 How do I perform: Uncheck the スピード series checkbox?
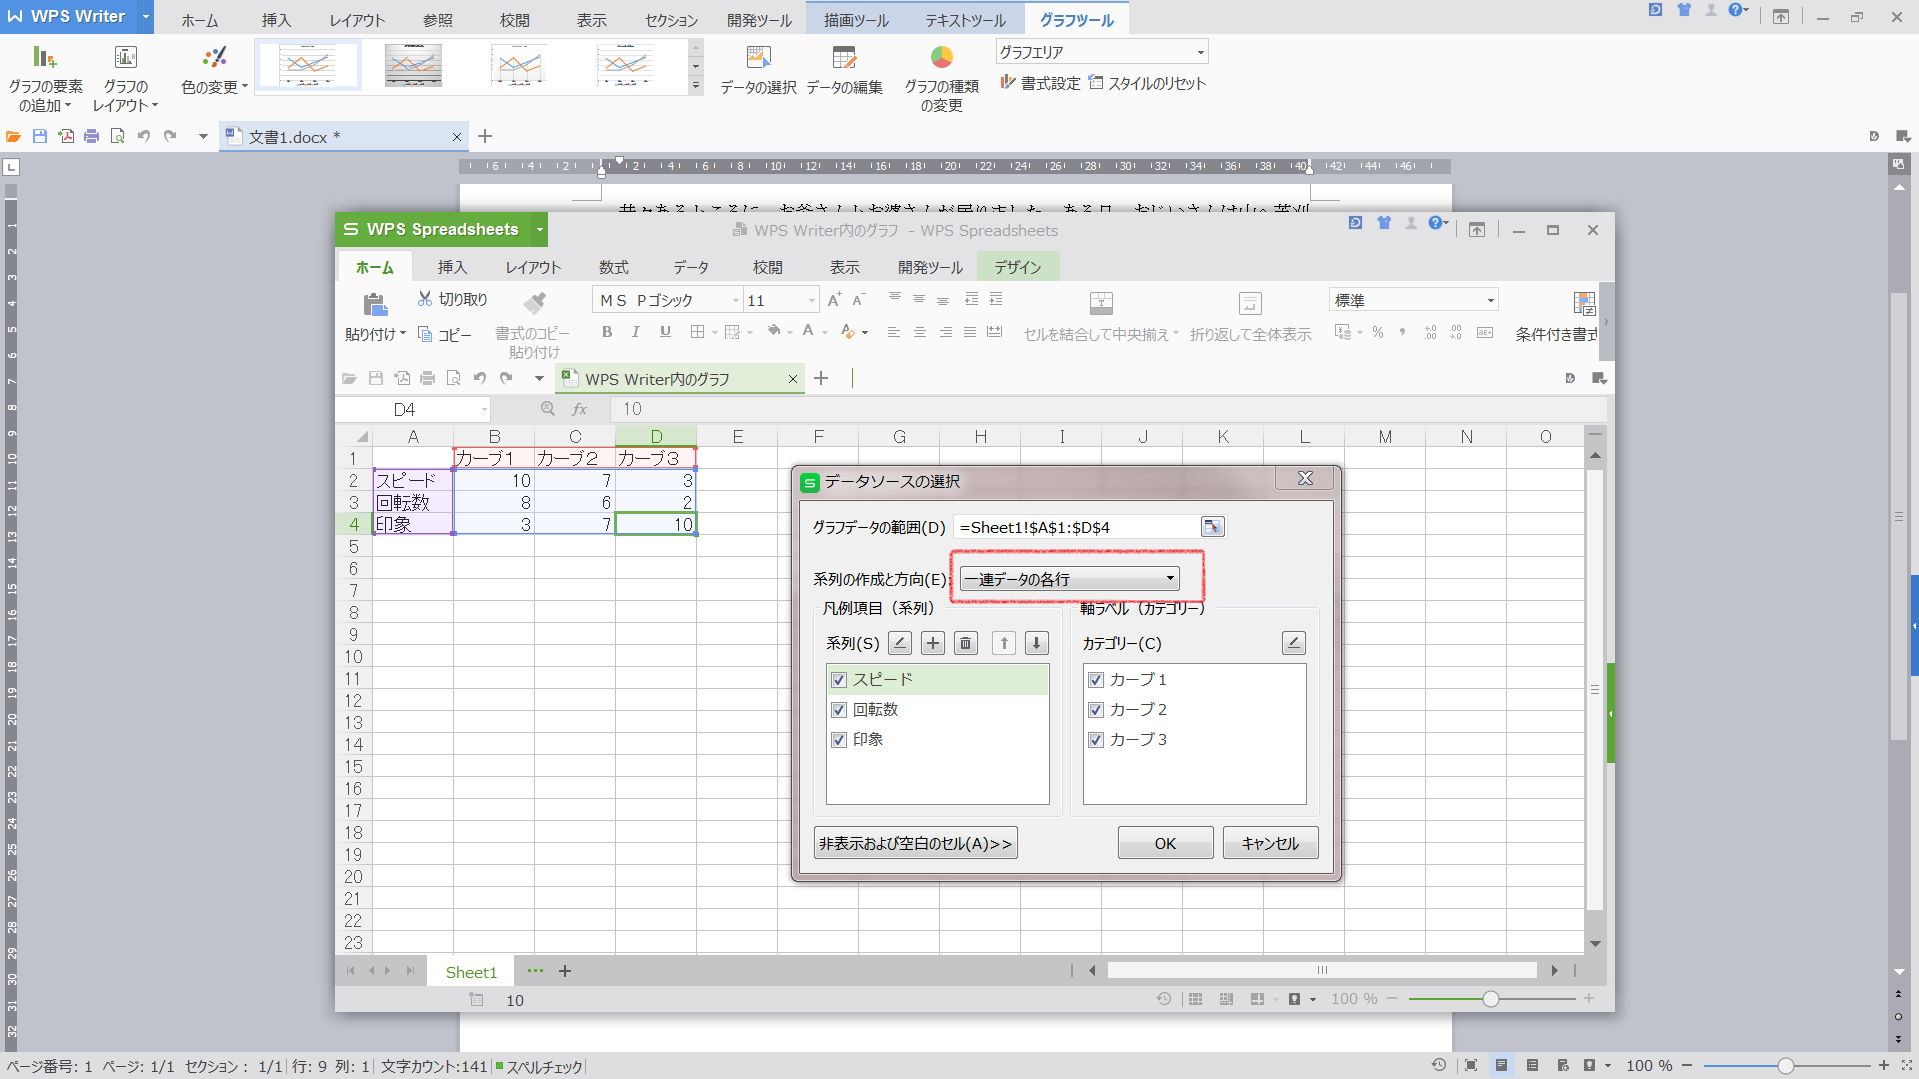point(839,680)
